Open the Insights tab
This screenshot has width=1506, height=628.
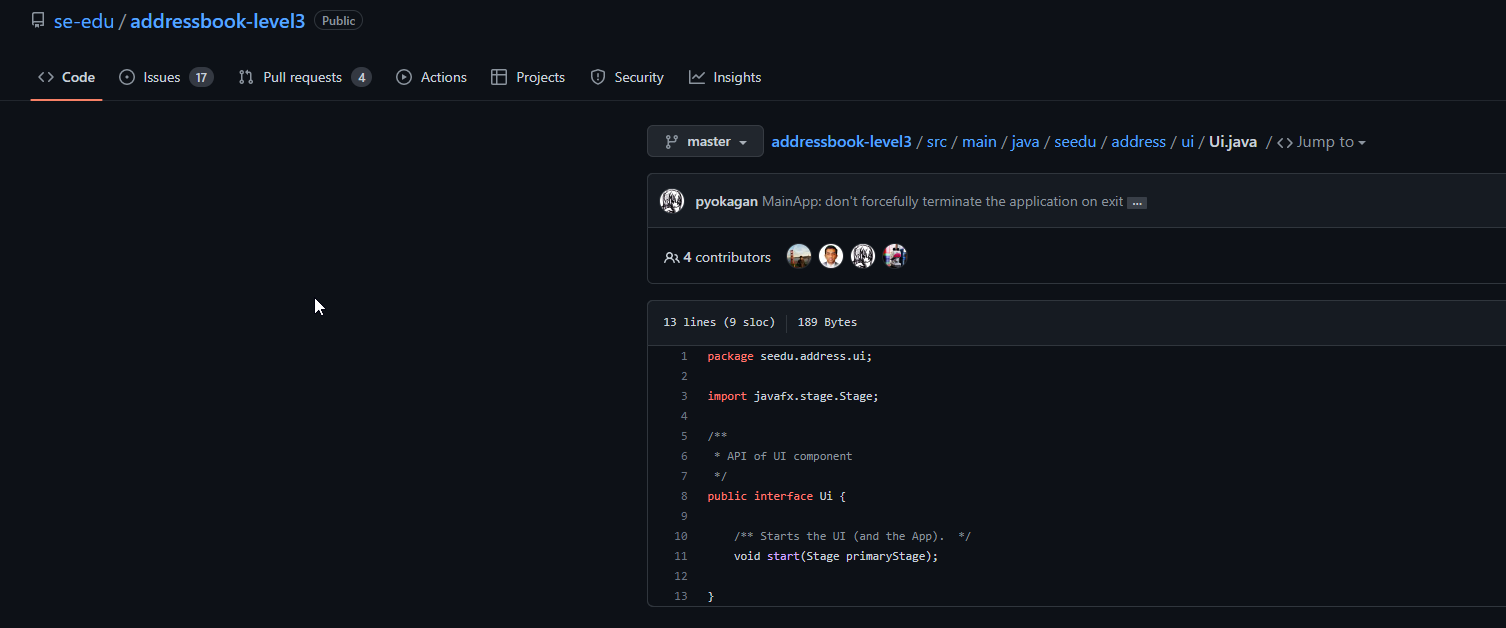tap(725, 77)
